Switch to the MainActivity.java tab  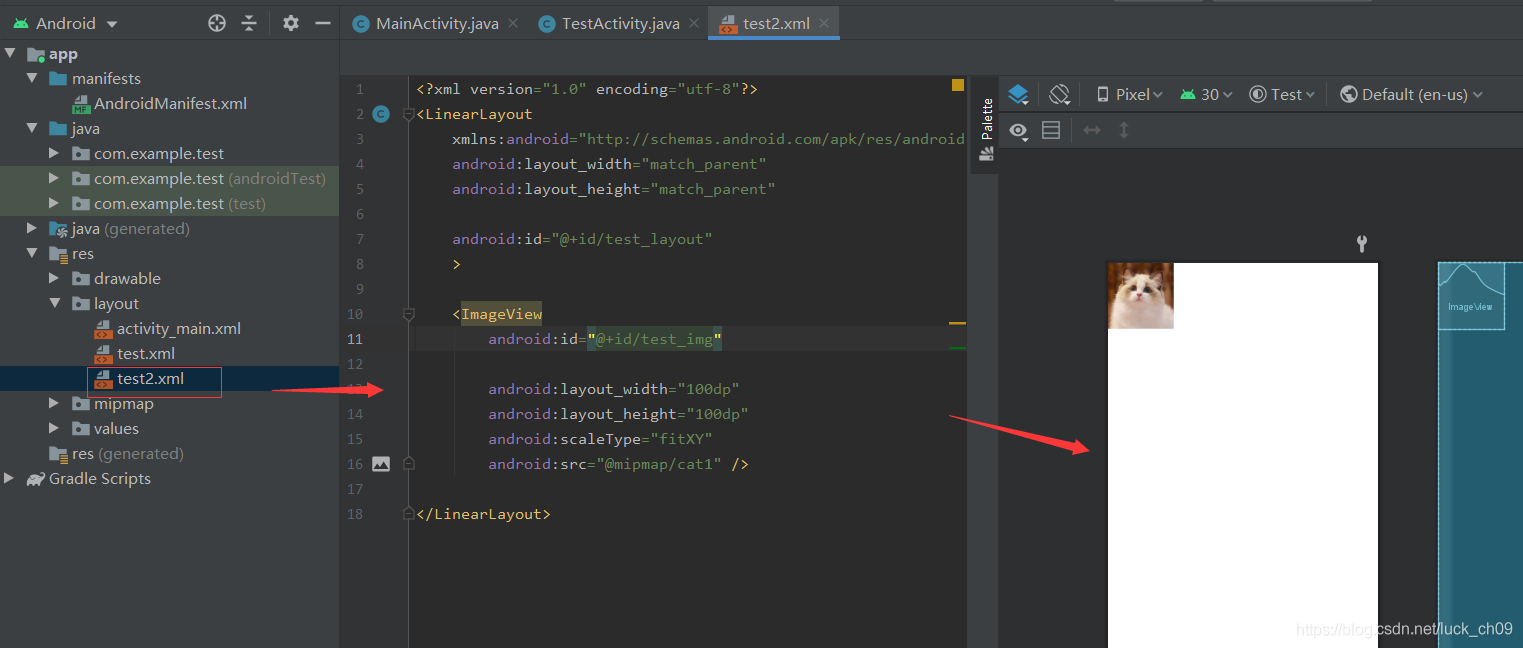coord(437,24)
